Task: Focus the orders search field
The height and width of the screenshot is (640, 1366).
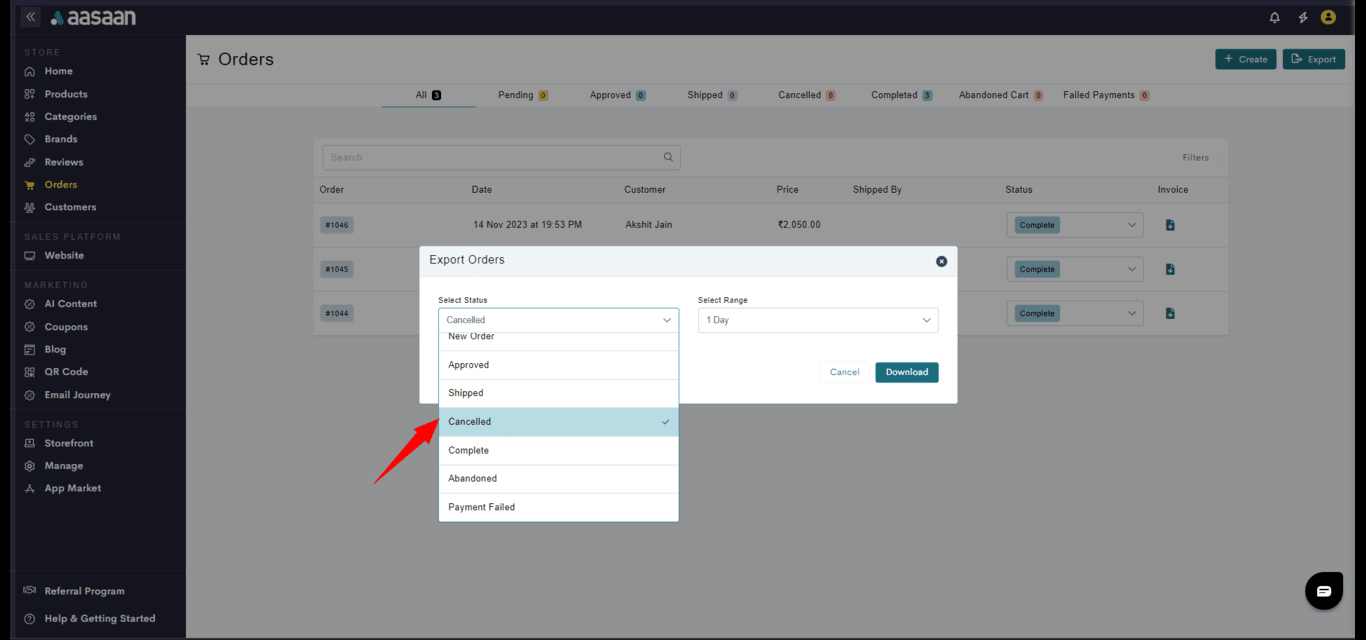Action: point(490,157)
